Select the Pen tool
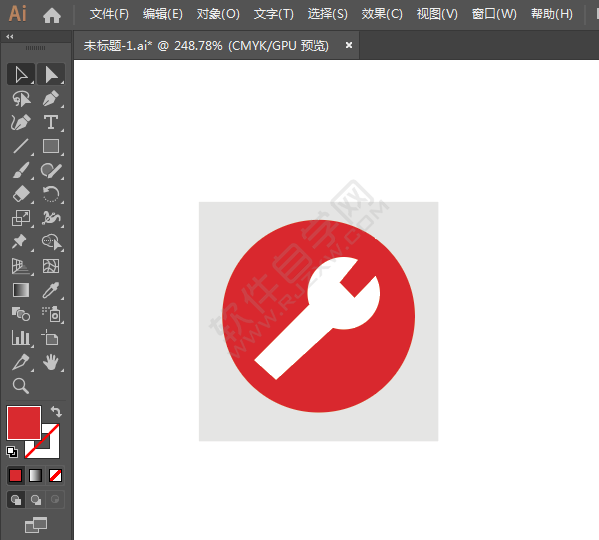Image resolution: width=599 pixels, height=540 pixels. pos(51,99)
